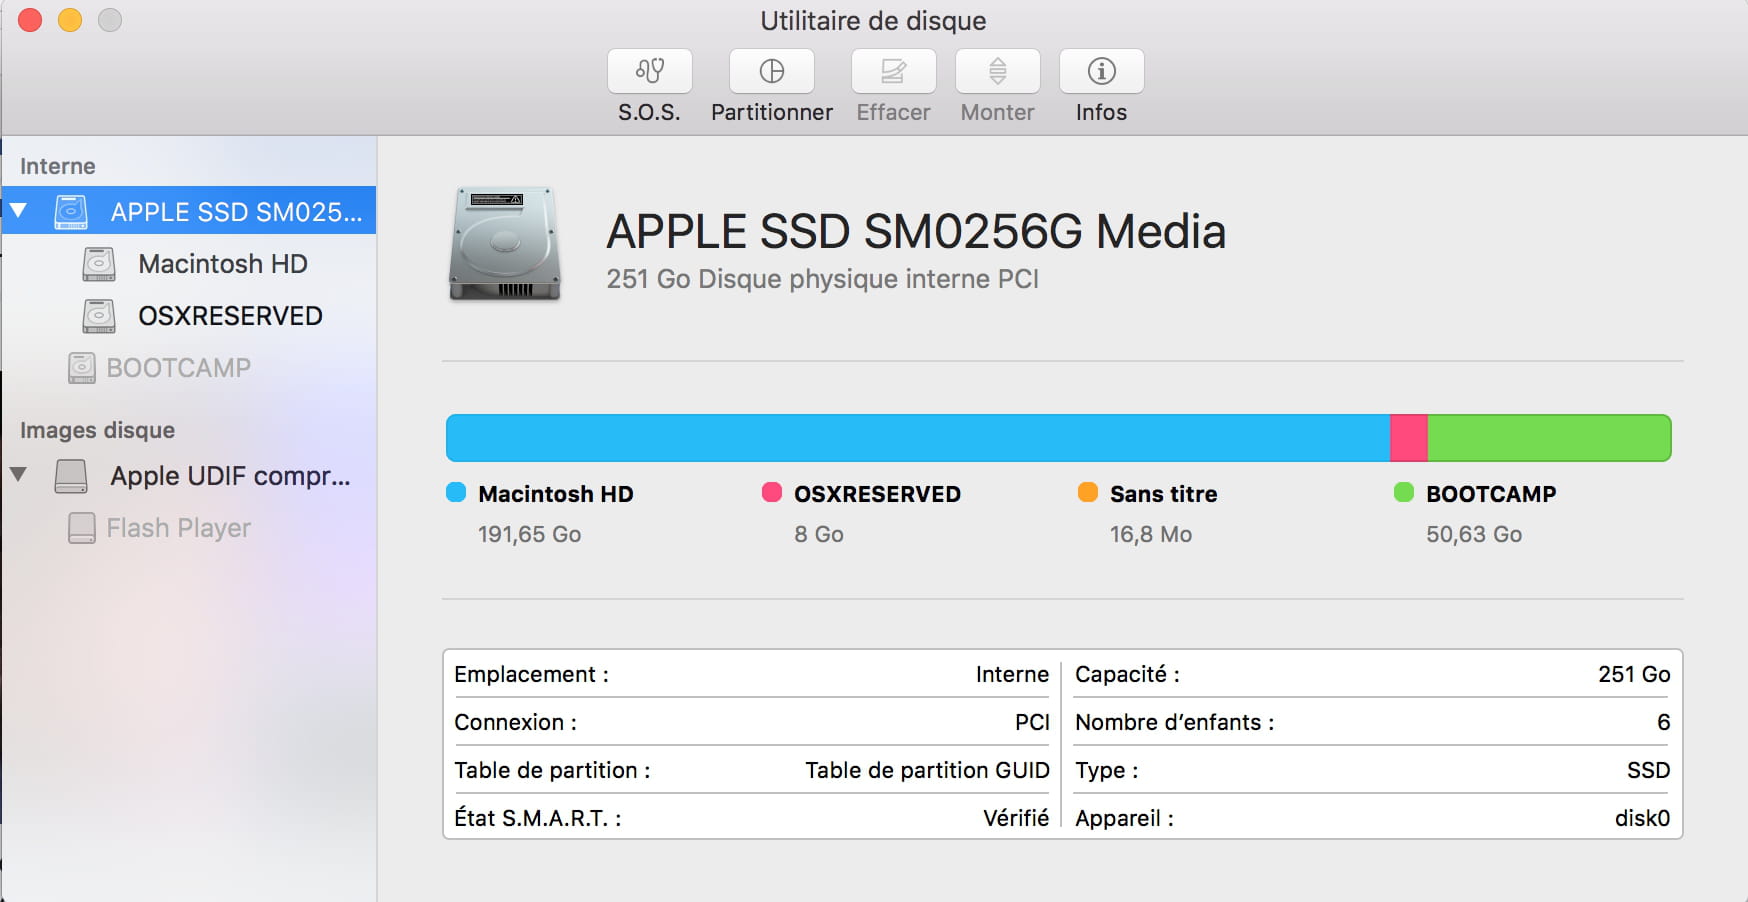Click the blue dot next to Macintosh HD legend
This screenshot has height=902, width=1748.
(x=456, y=492)
